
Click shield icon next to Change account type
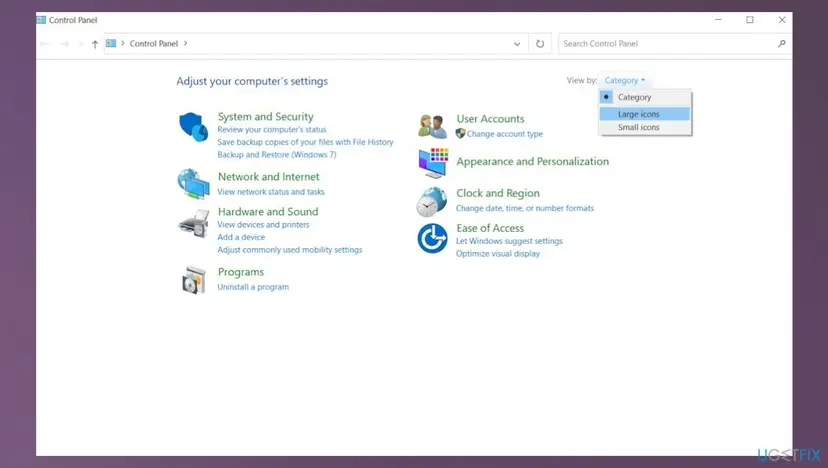pyautogui.click(x=460, y=134)
